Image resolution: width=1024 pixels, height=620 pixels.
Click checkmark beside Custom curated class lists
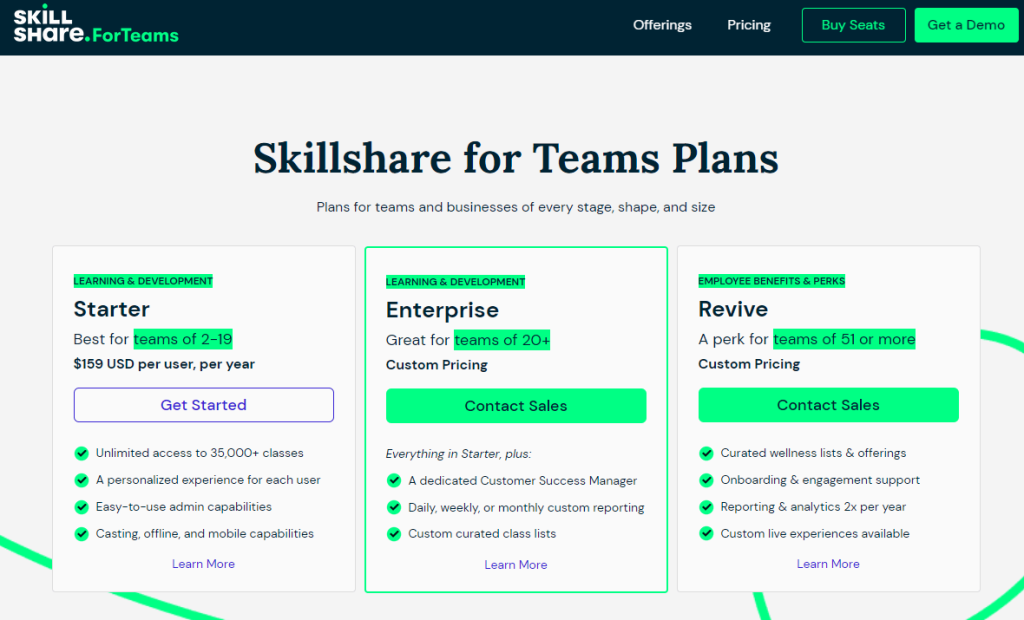tap(394, 534)
